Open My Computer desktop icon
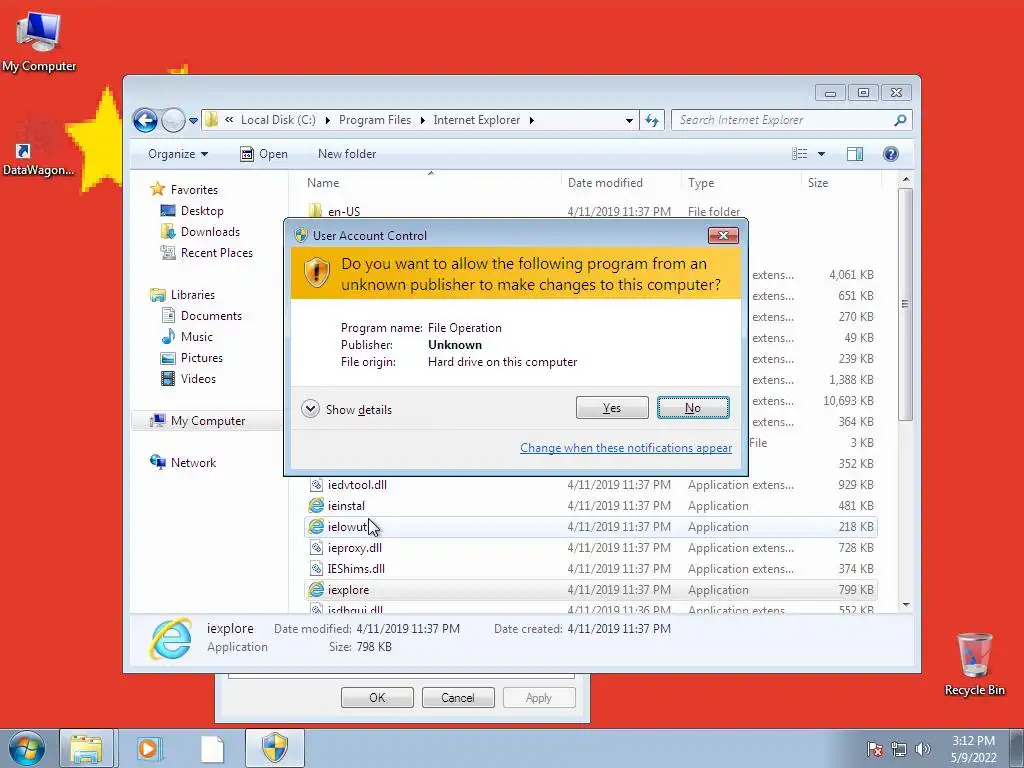 (39, 40)
